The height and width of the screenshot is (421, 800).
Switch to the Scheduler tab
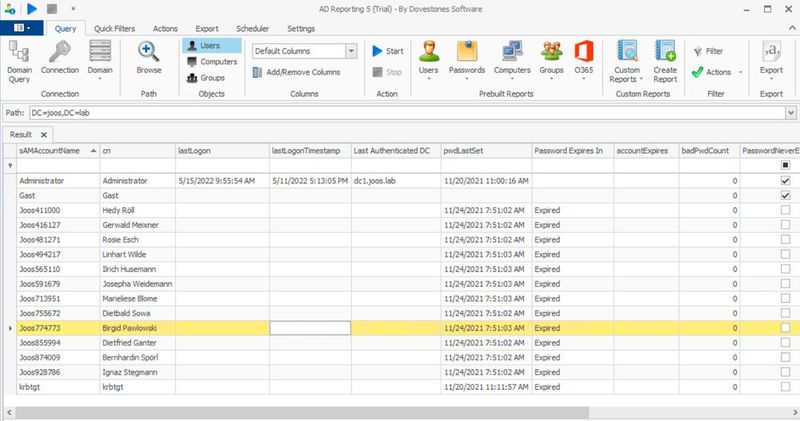tap(253, 29)
